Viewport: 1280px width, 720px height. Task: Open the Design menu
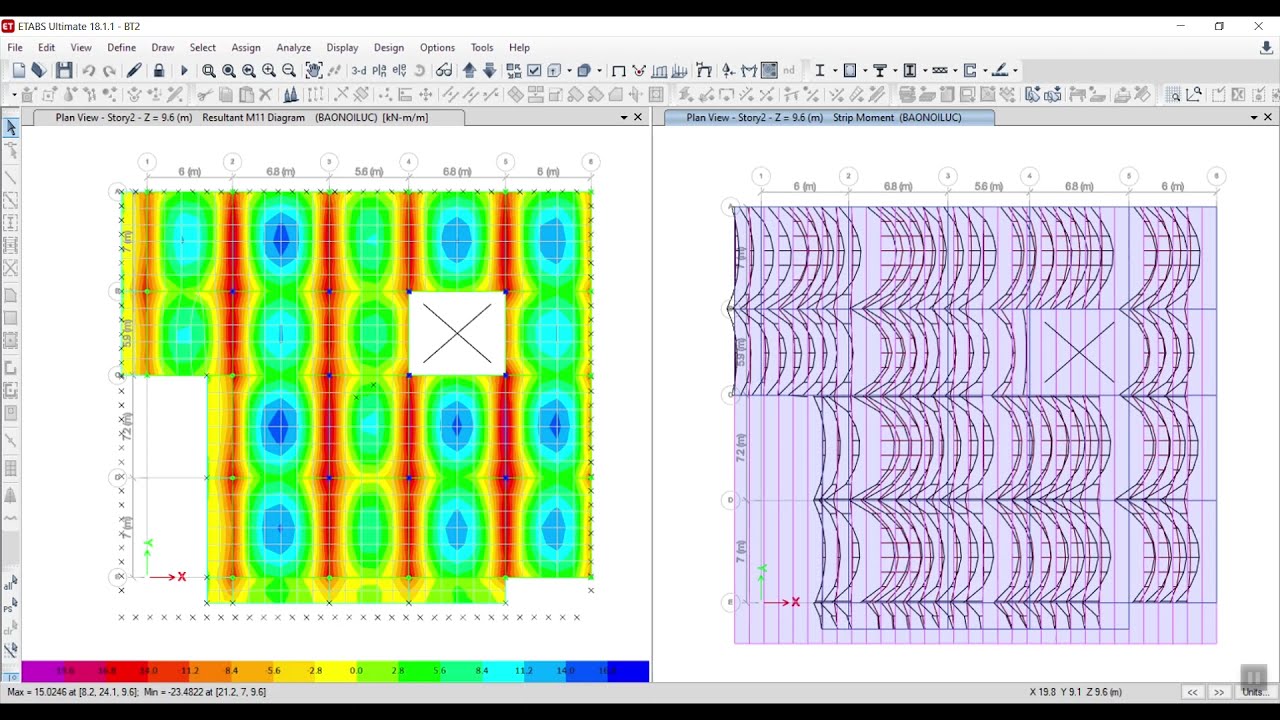click(389, 47)
